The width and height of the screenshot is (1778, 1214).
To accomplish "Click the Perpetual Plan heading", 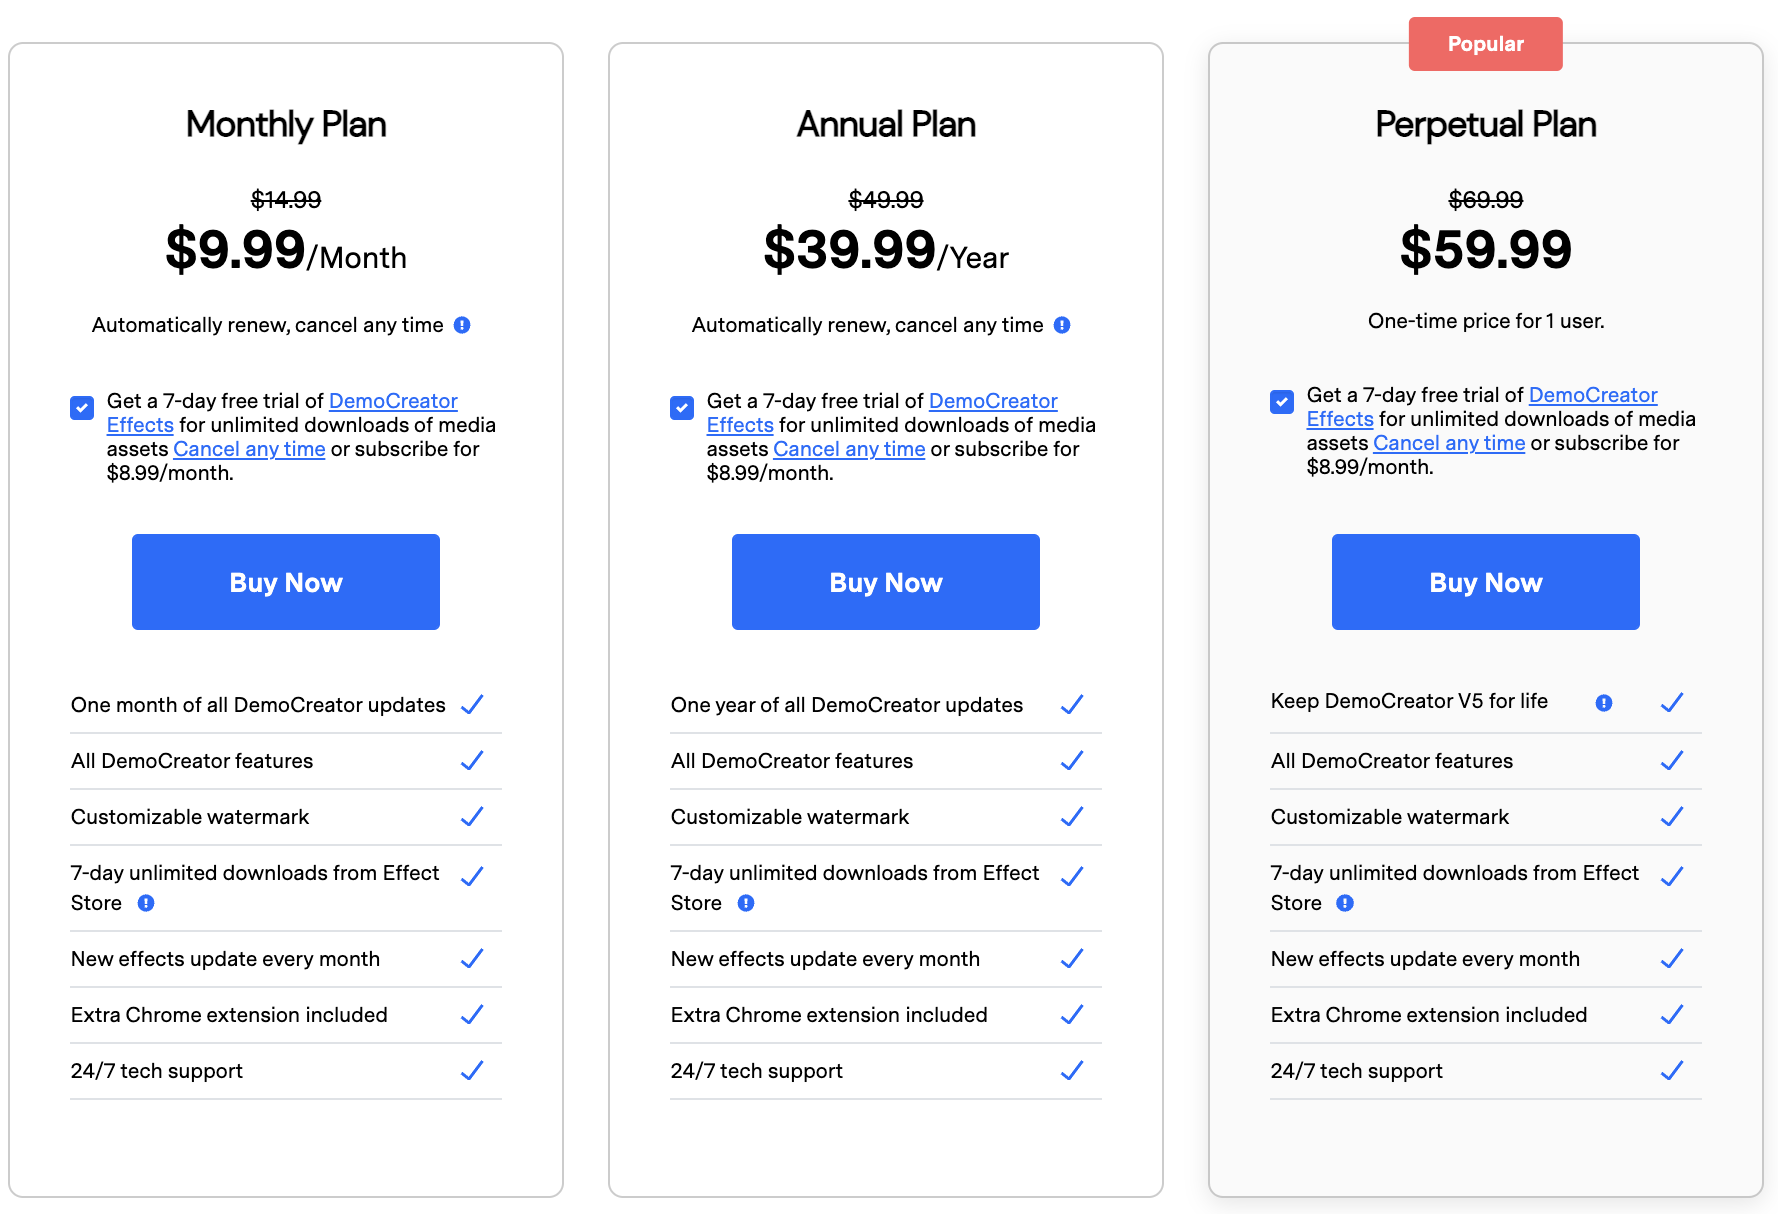I will click(x=1485, y=125).
